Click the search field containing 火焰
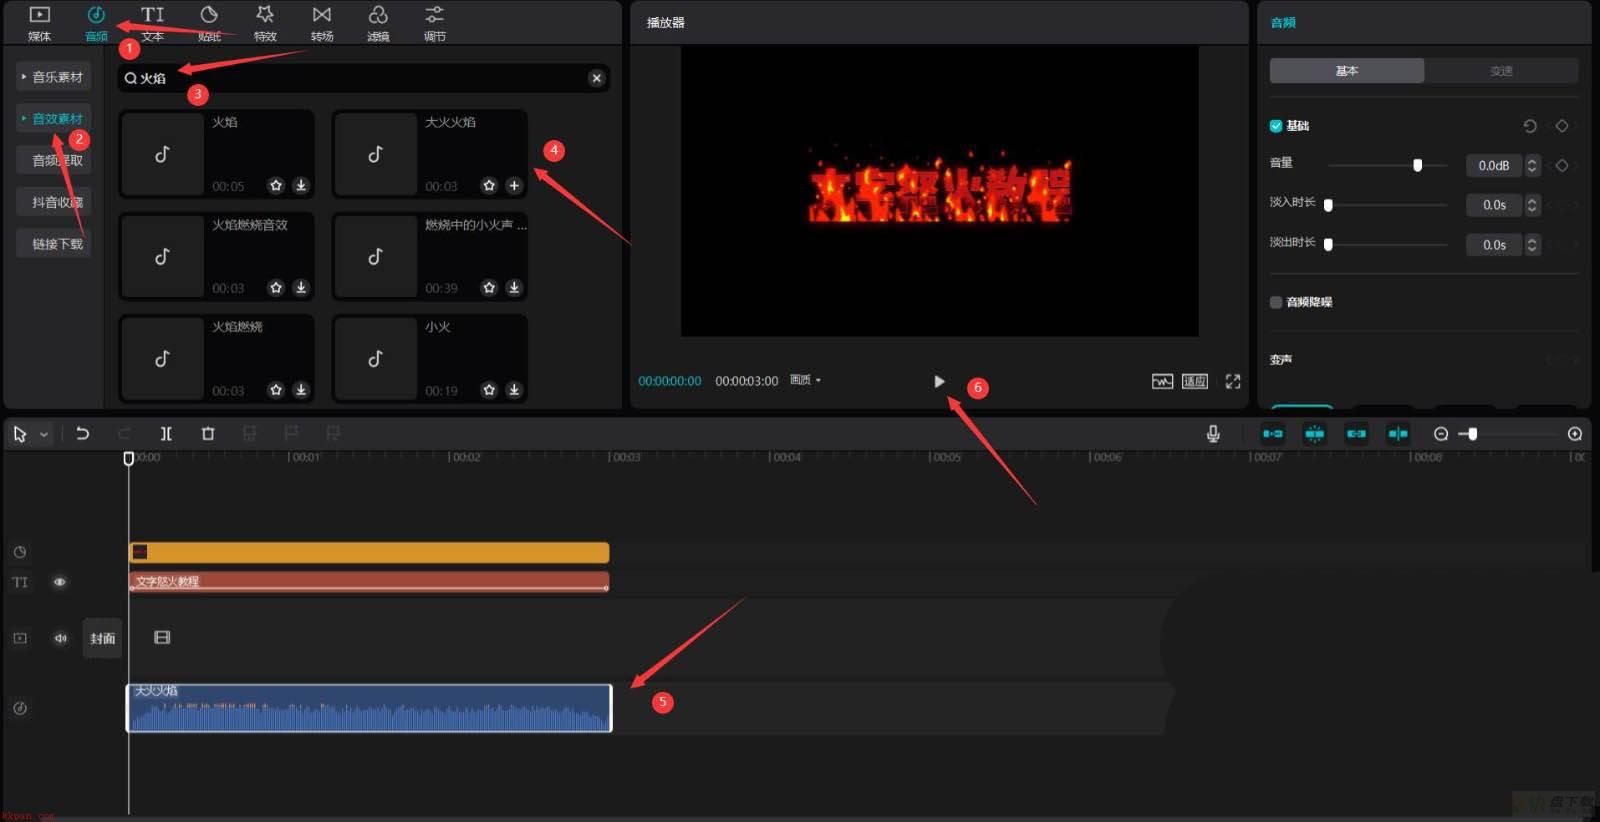1600x822 pixels. click(x=363, y=78)
